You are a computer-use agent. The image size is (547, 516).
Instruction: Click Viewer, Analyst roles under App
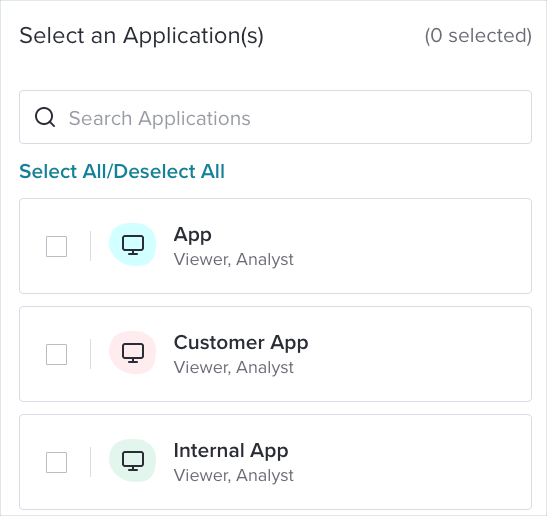pyautogui.click(x=234, y=260)
